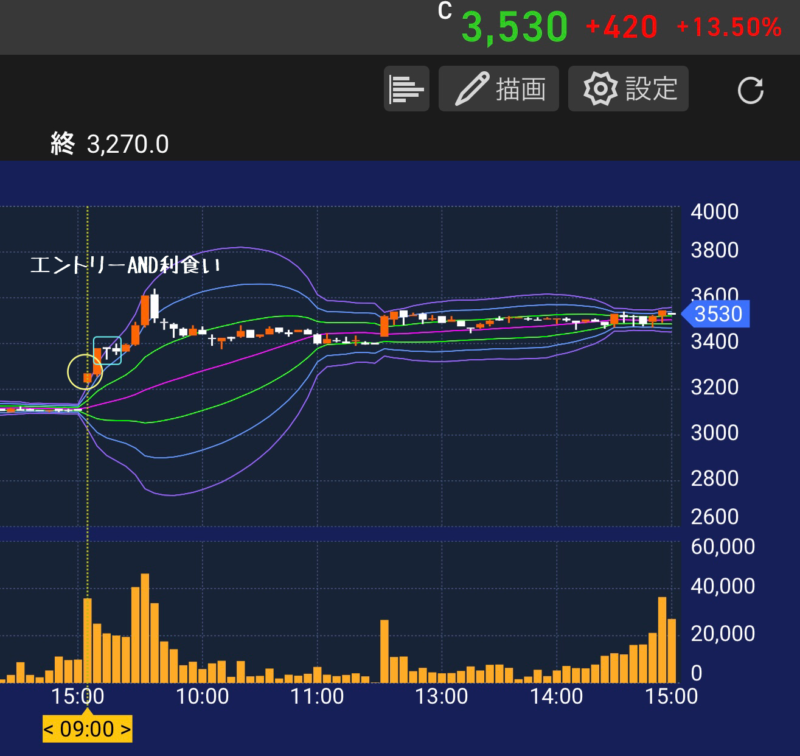The image size is (800, 756).
Task: Click the 20,000 volume axis label
Action: (x=722, y=634)
